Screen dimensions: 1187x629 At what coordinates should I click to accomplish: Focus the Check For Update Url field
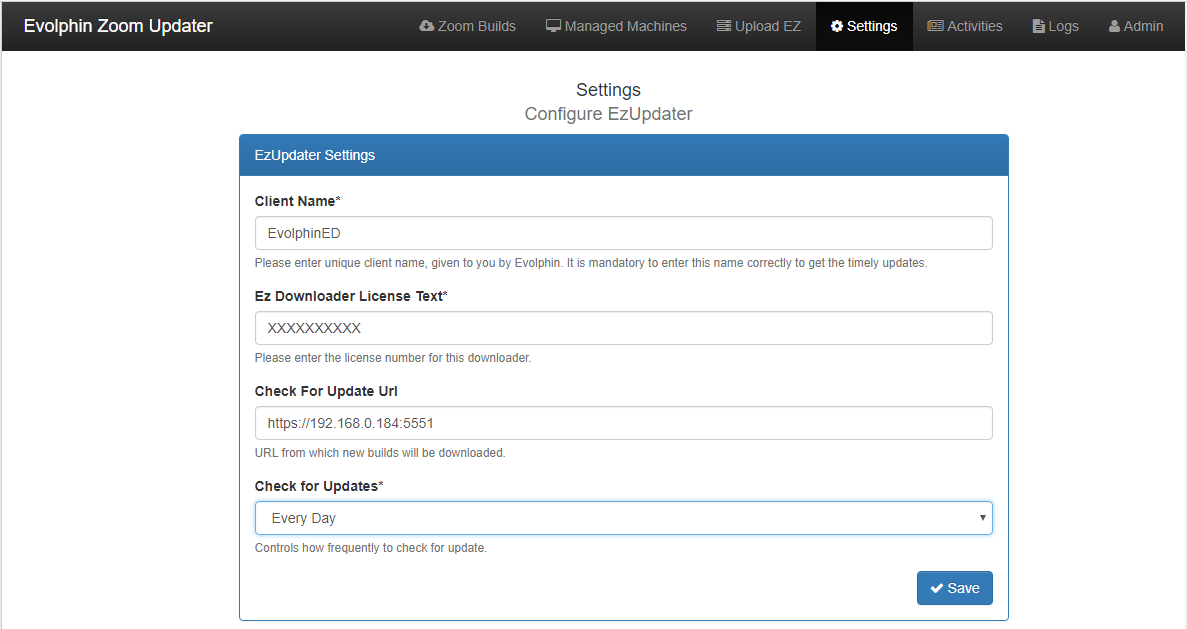point(624,423)
